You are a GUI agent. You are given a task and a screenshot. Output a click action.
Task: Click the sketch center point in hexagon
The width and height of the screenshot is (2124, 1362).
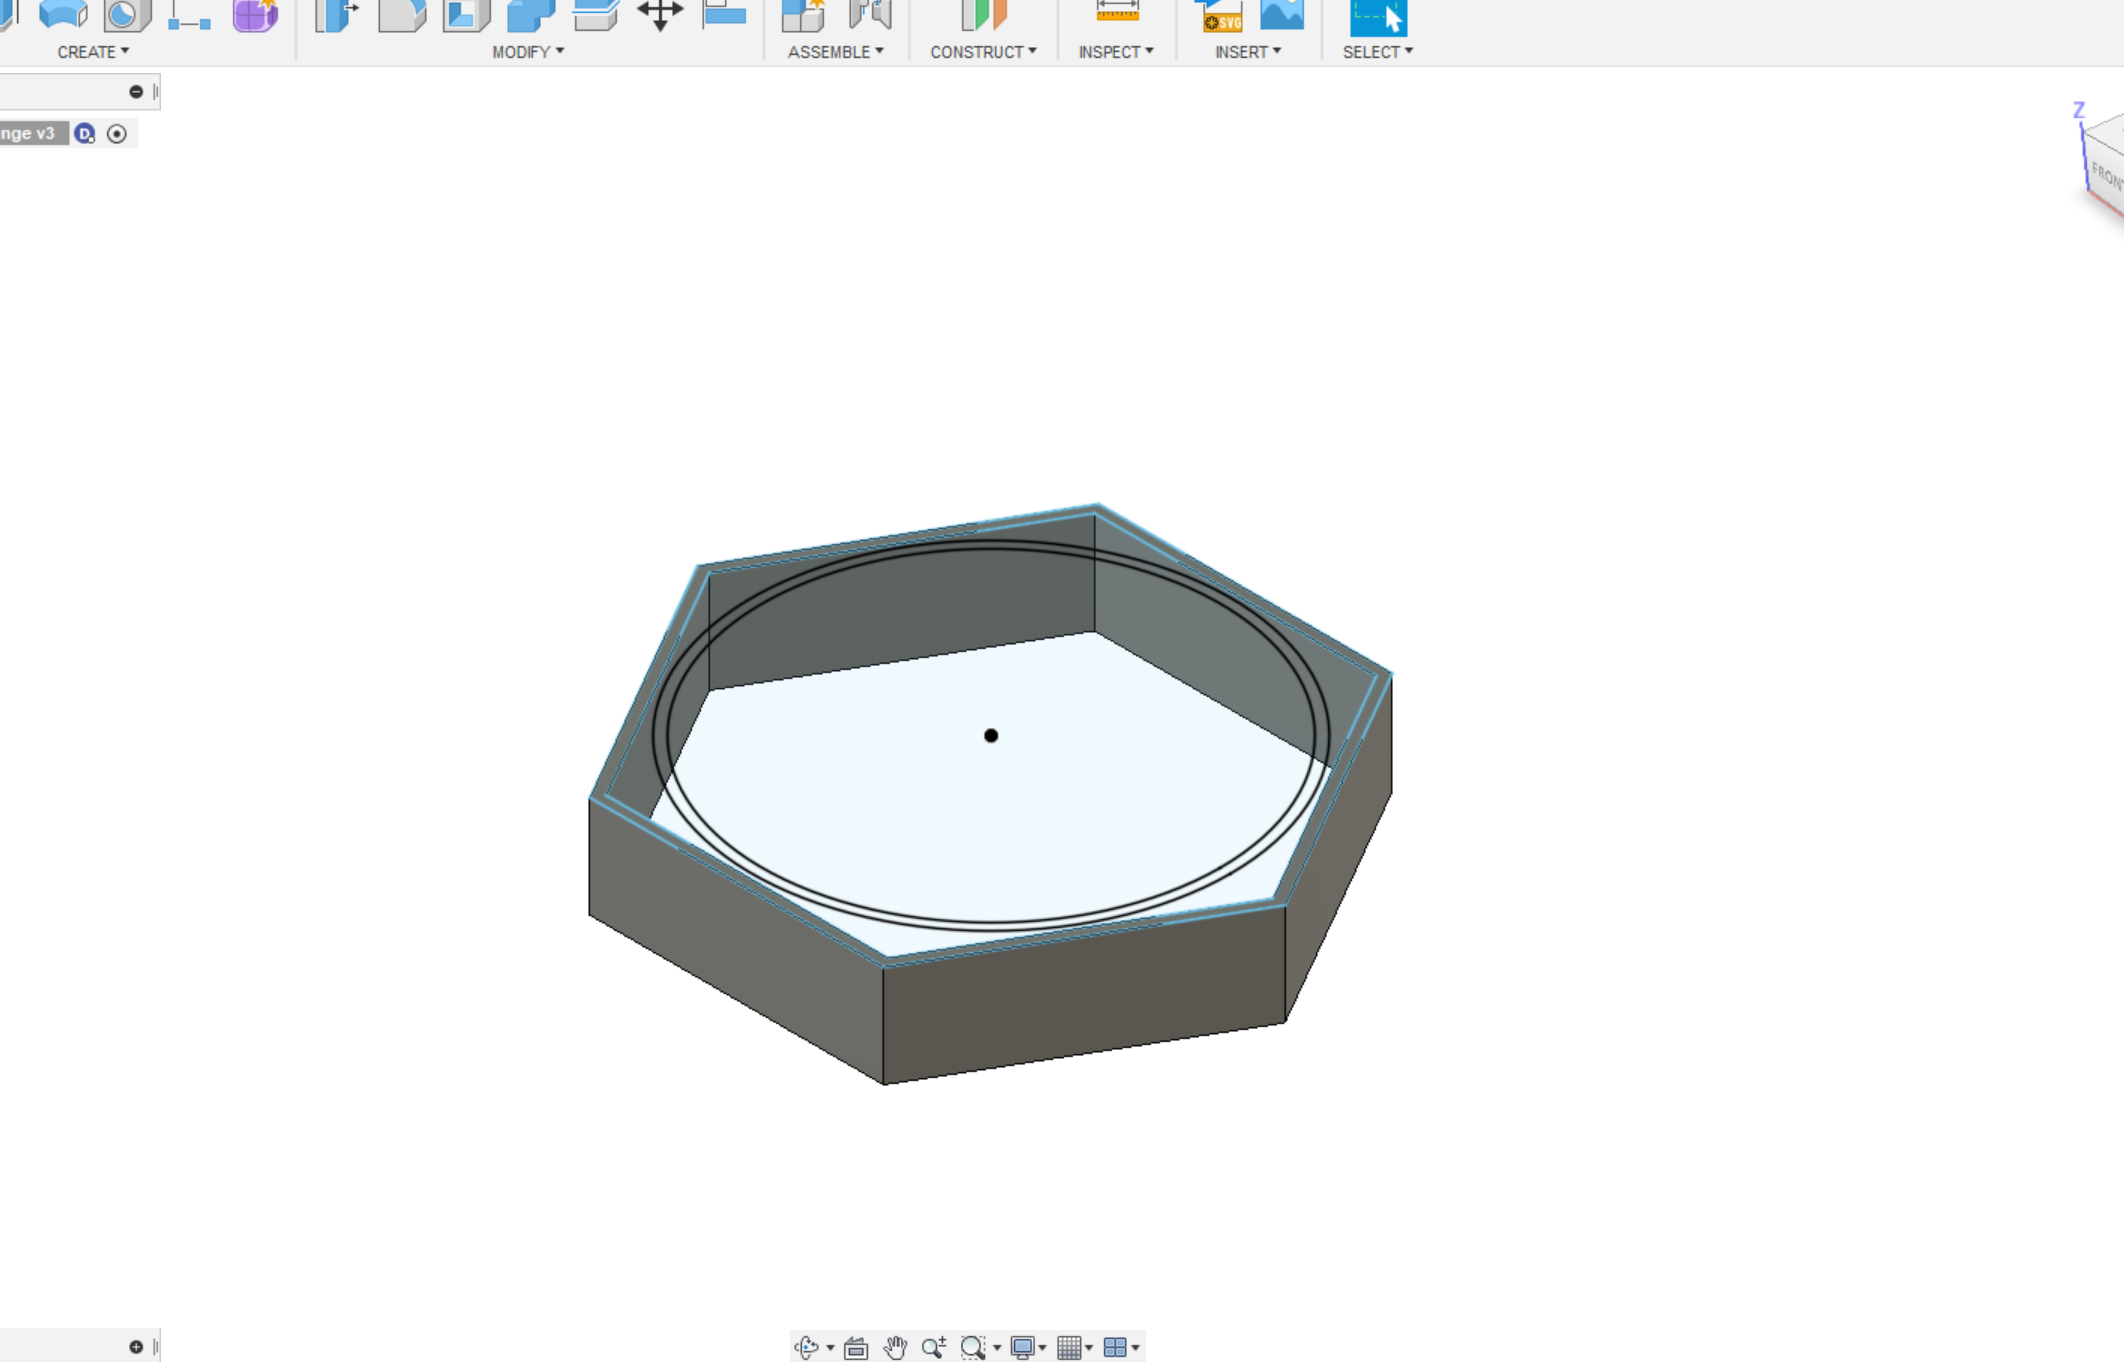991,736
